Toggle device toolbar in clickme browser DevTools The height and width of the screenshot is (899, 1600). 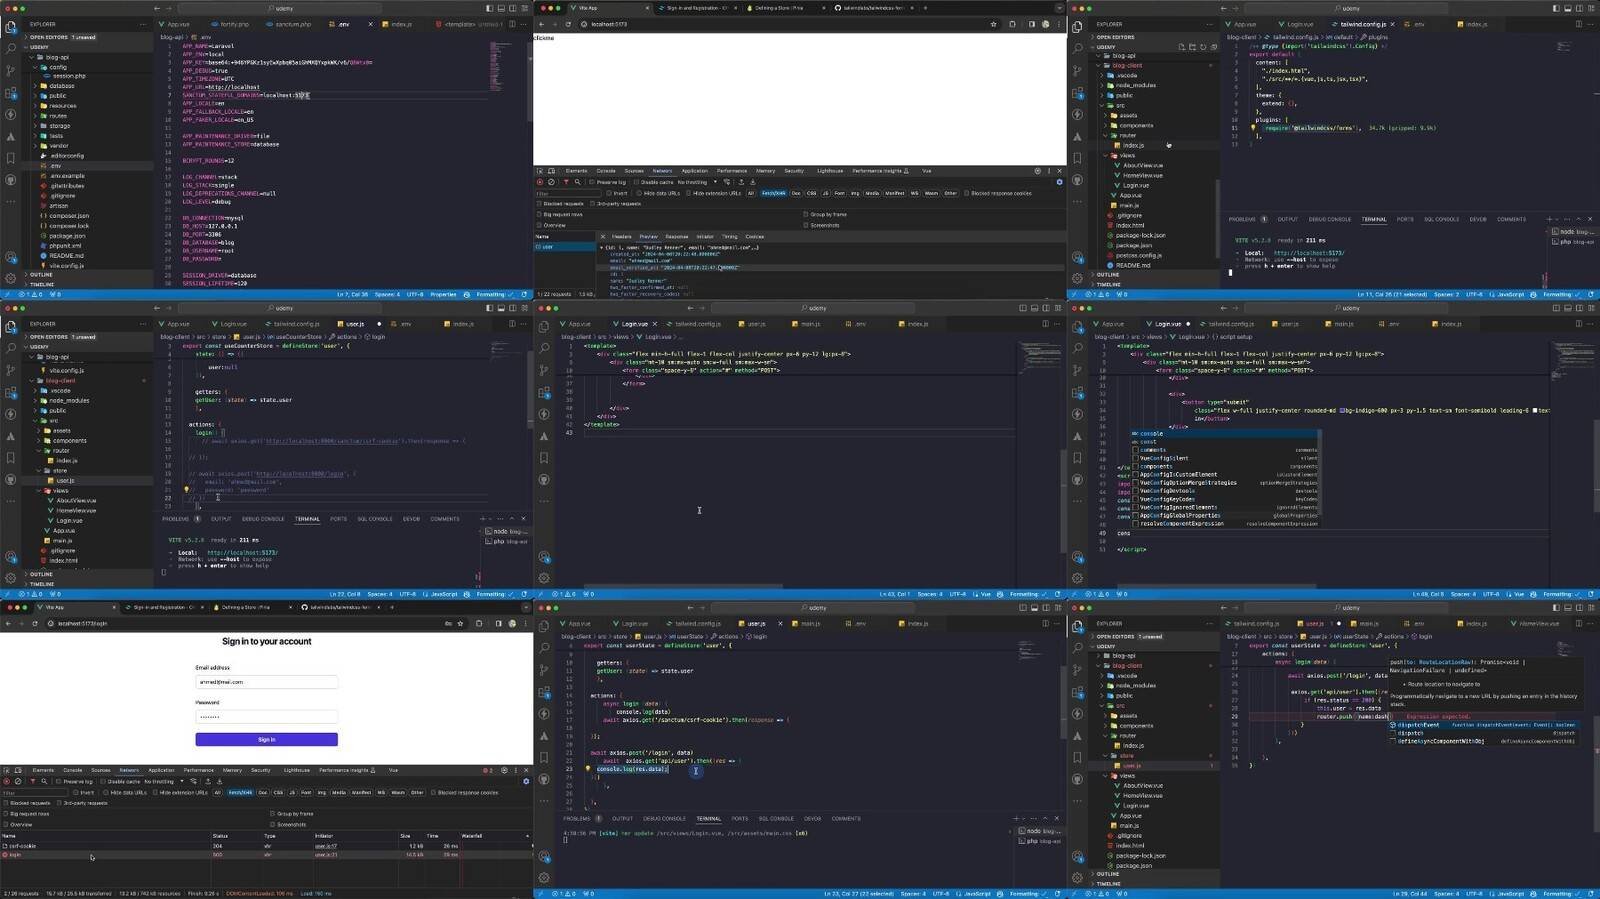(551, 171)
